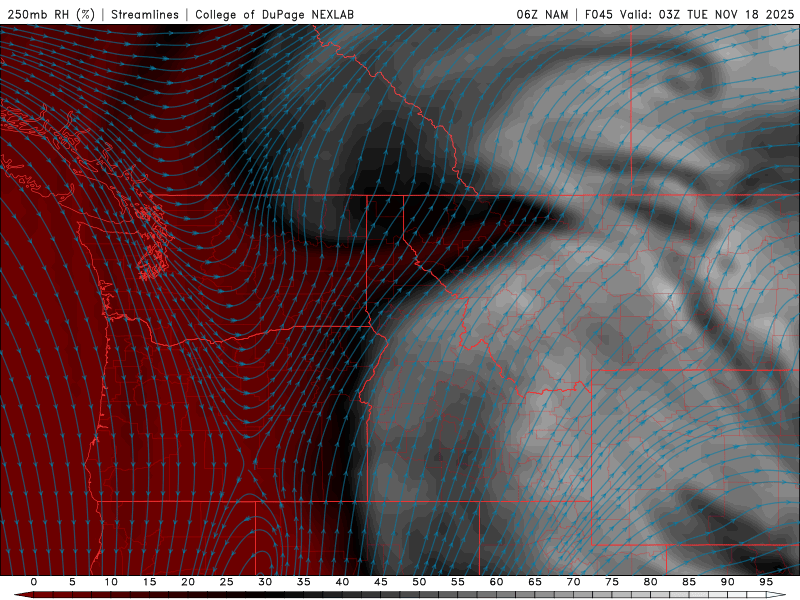The image size is (800, 600).
Task: Select the color scale label '70'
Action: [x=573, y=582]
